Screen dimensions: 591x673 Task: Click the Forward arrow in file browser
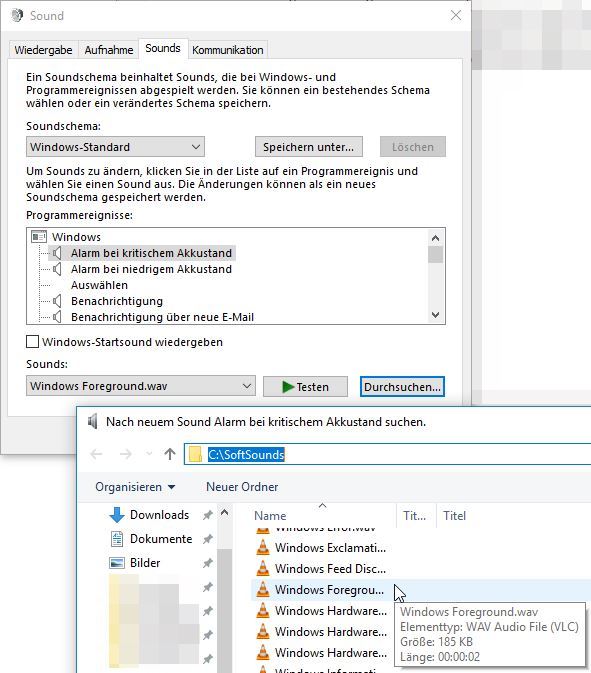coord(126,454)
